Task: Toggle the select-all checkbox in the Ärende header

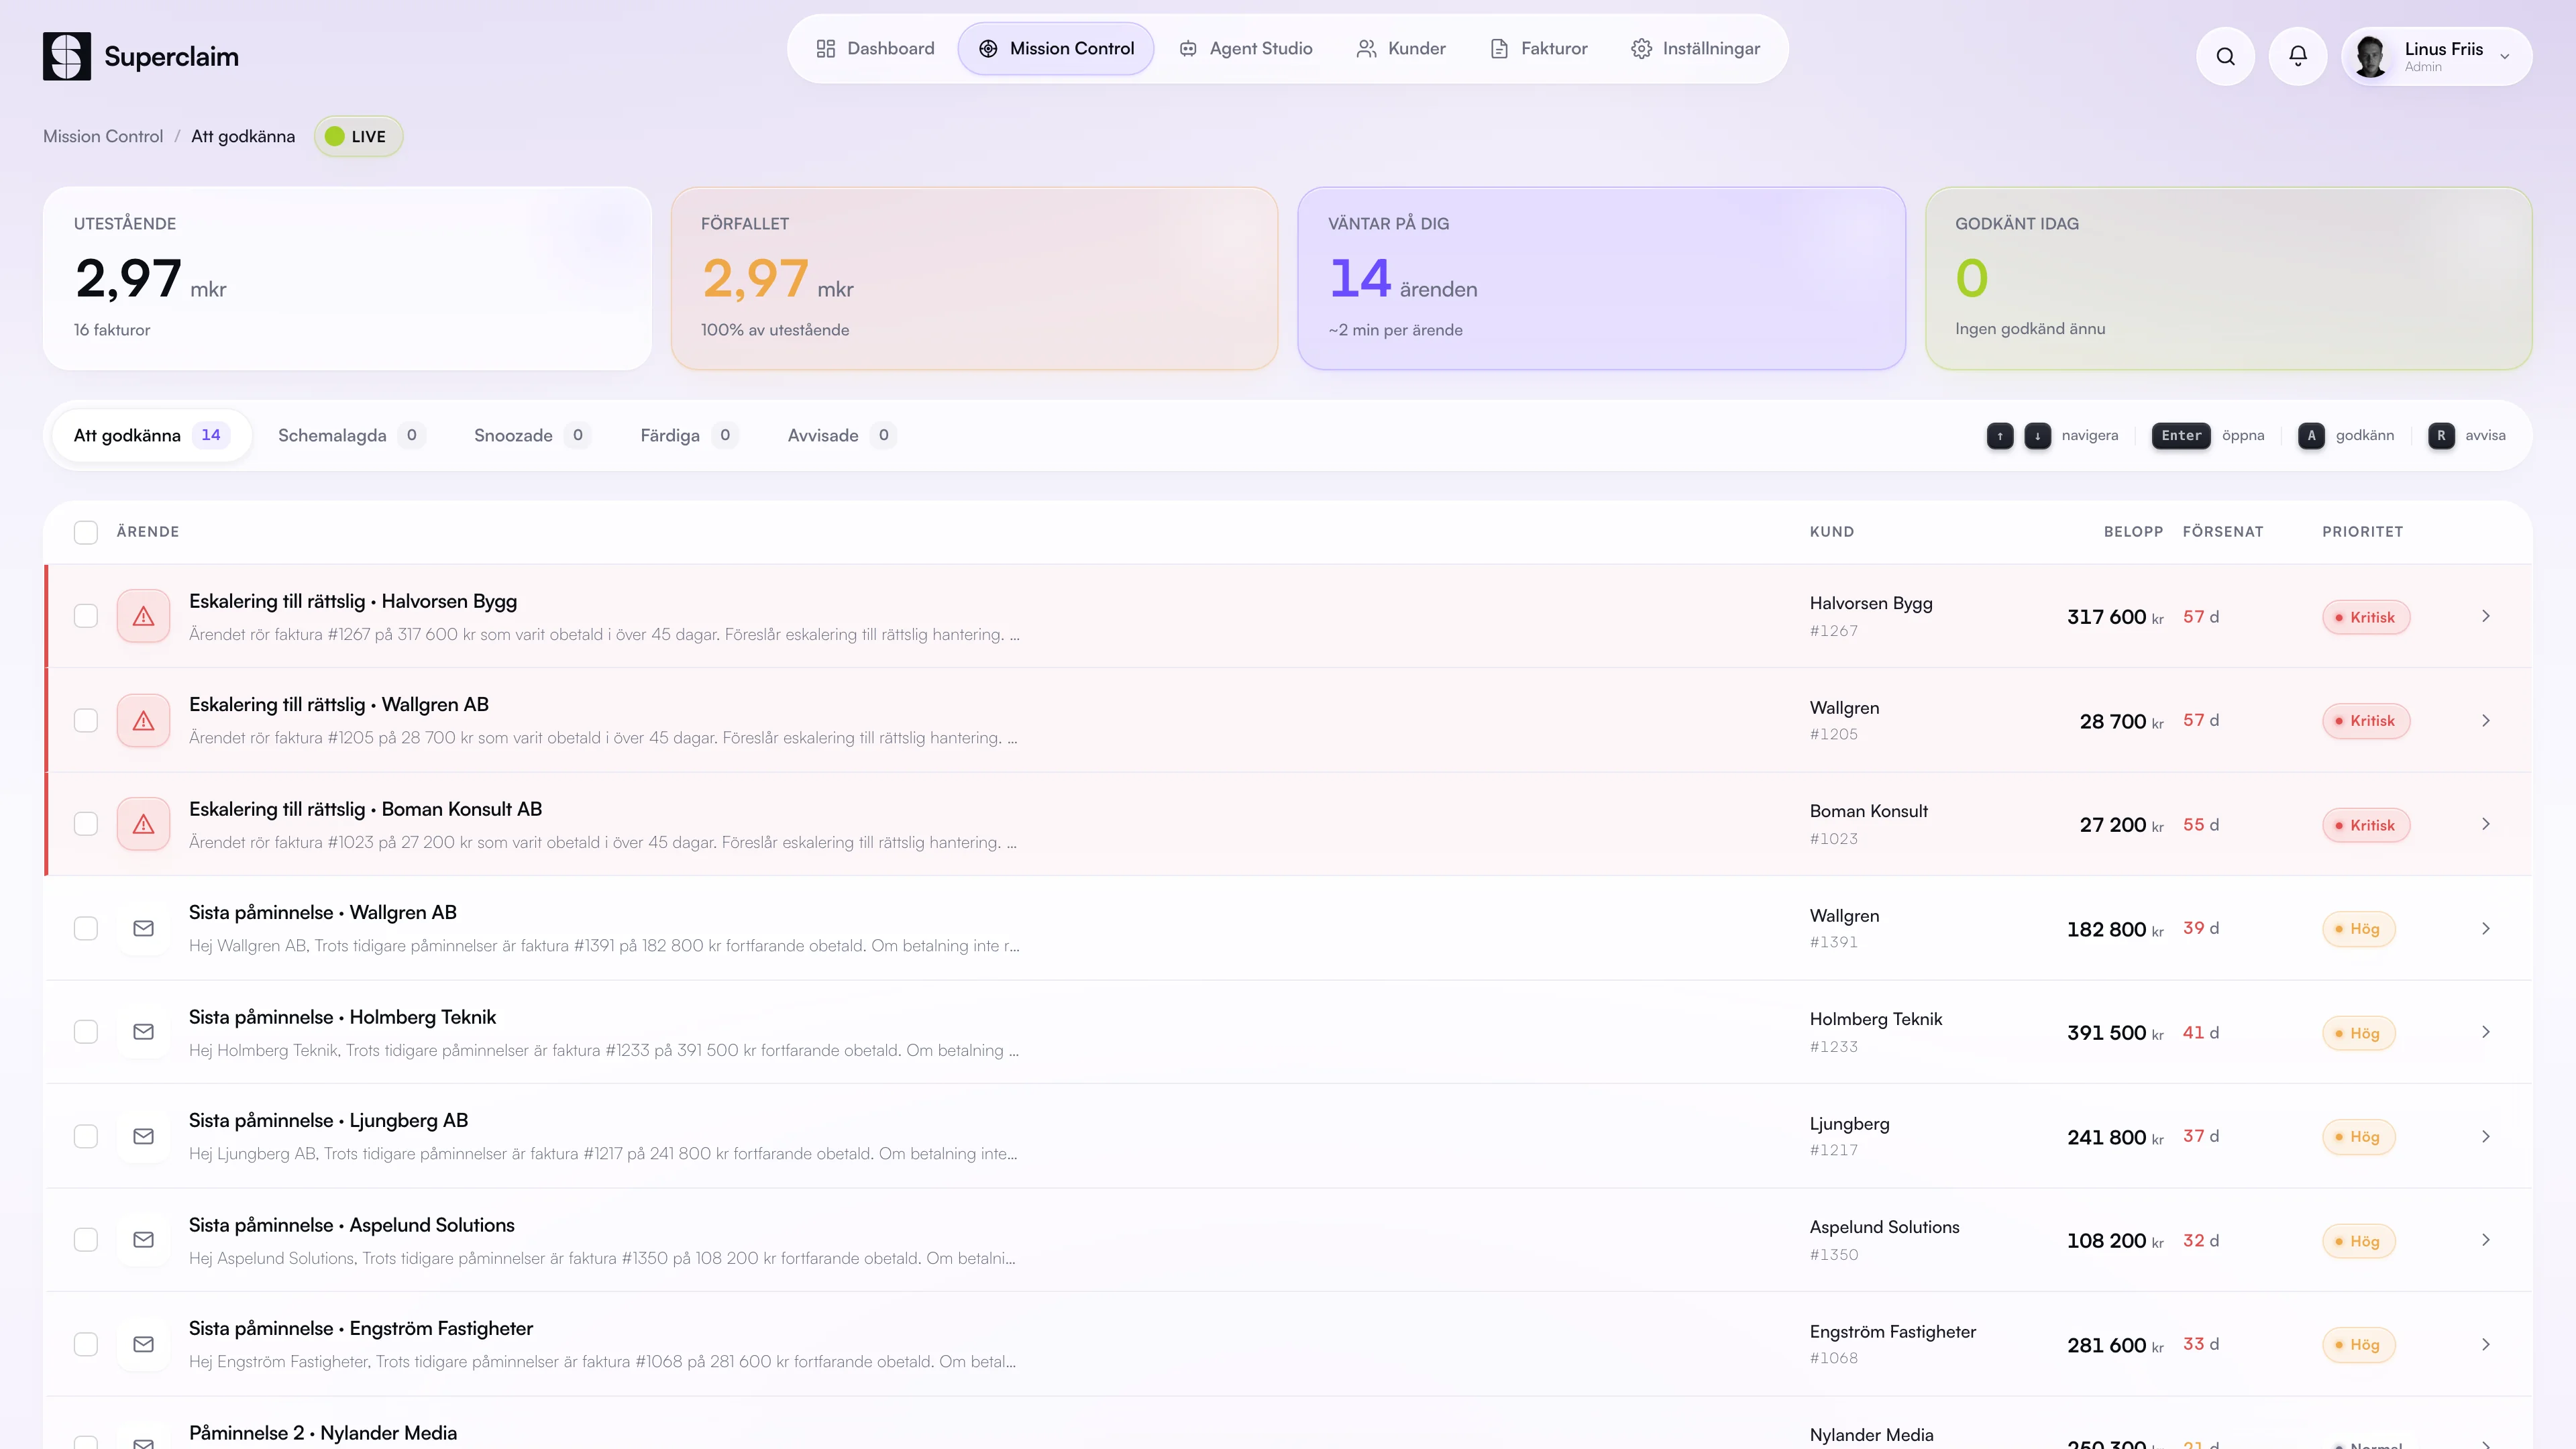Action: click(86, 532)
